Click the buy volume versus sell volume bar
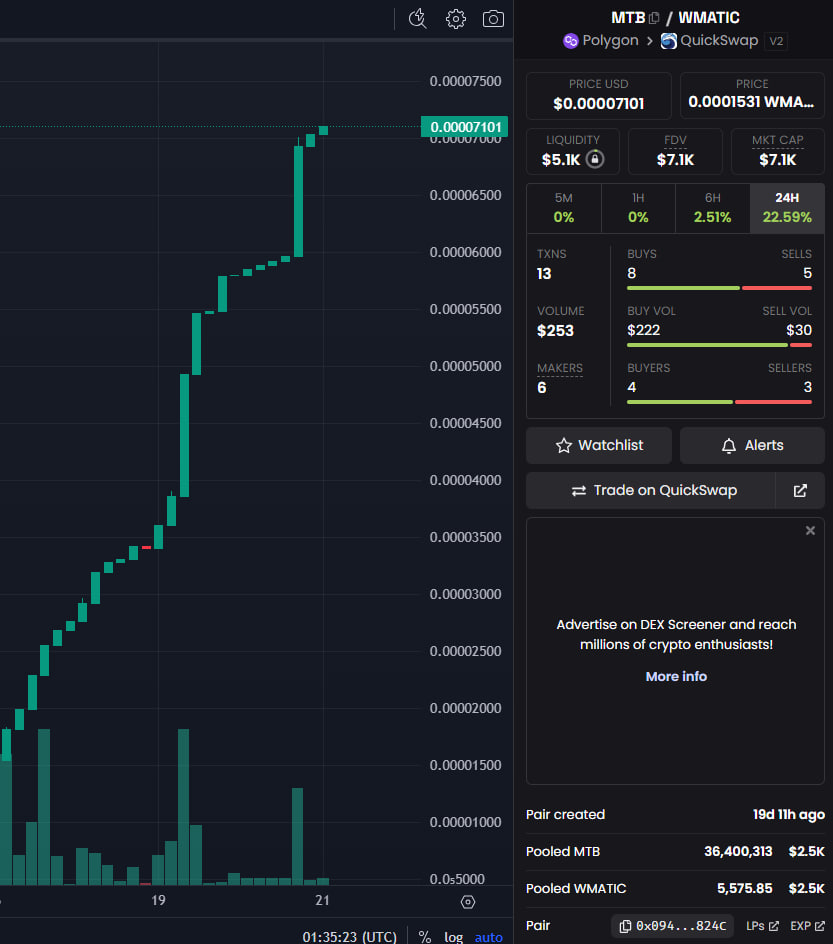The height and width of the screenshot is (944, 833). (719, 345)
